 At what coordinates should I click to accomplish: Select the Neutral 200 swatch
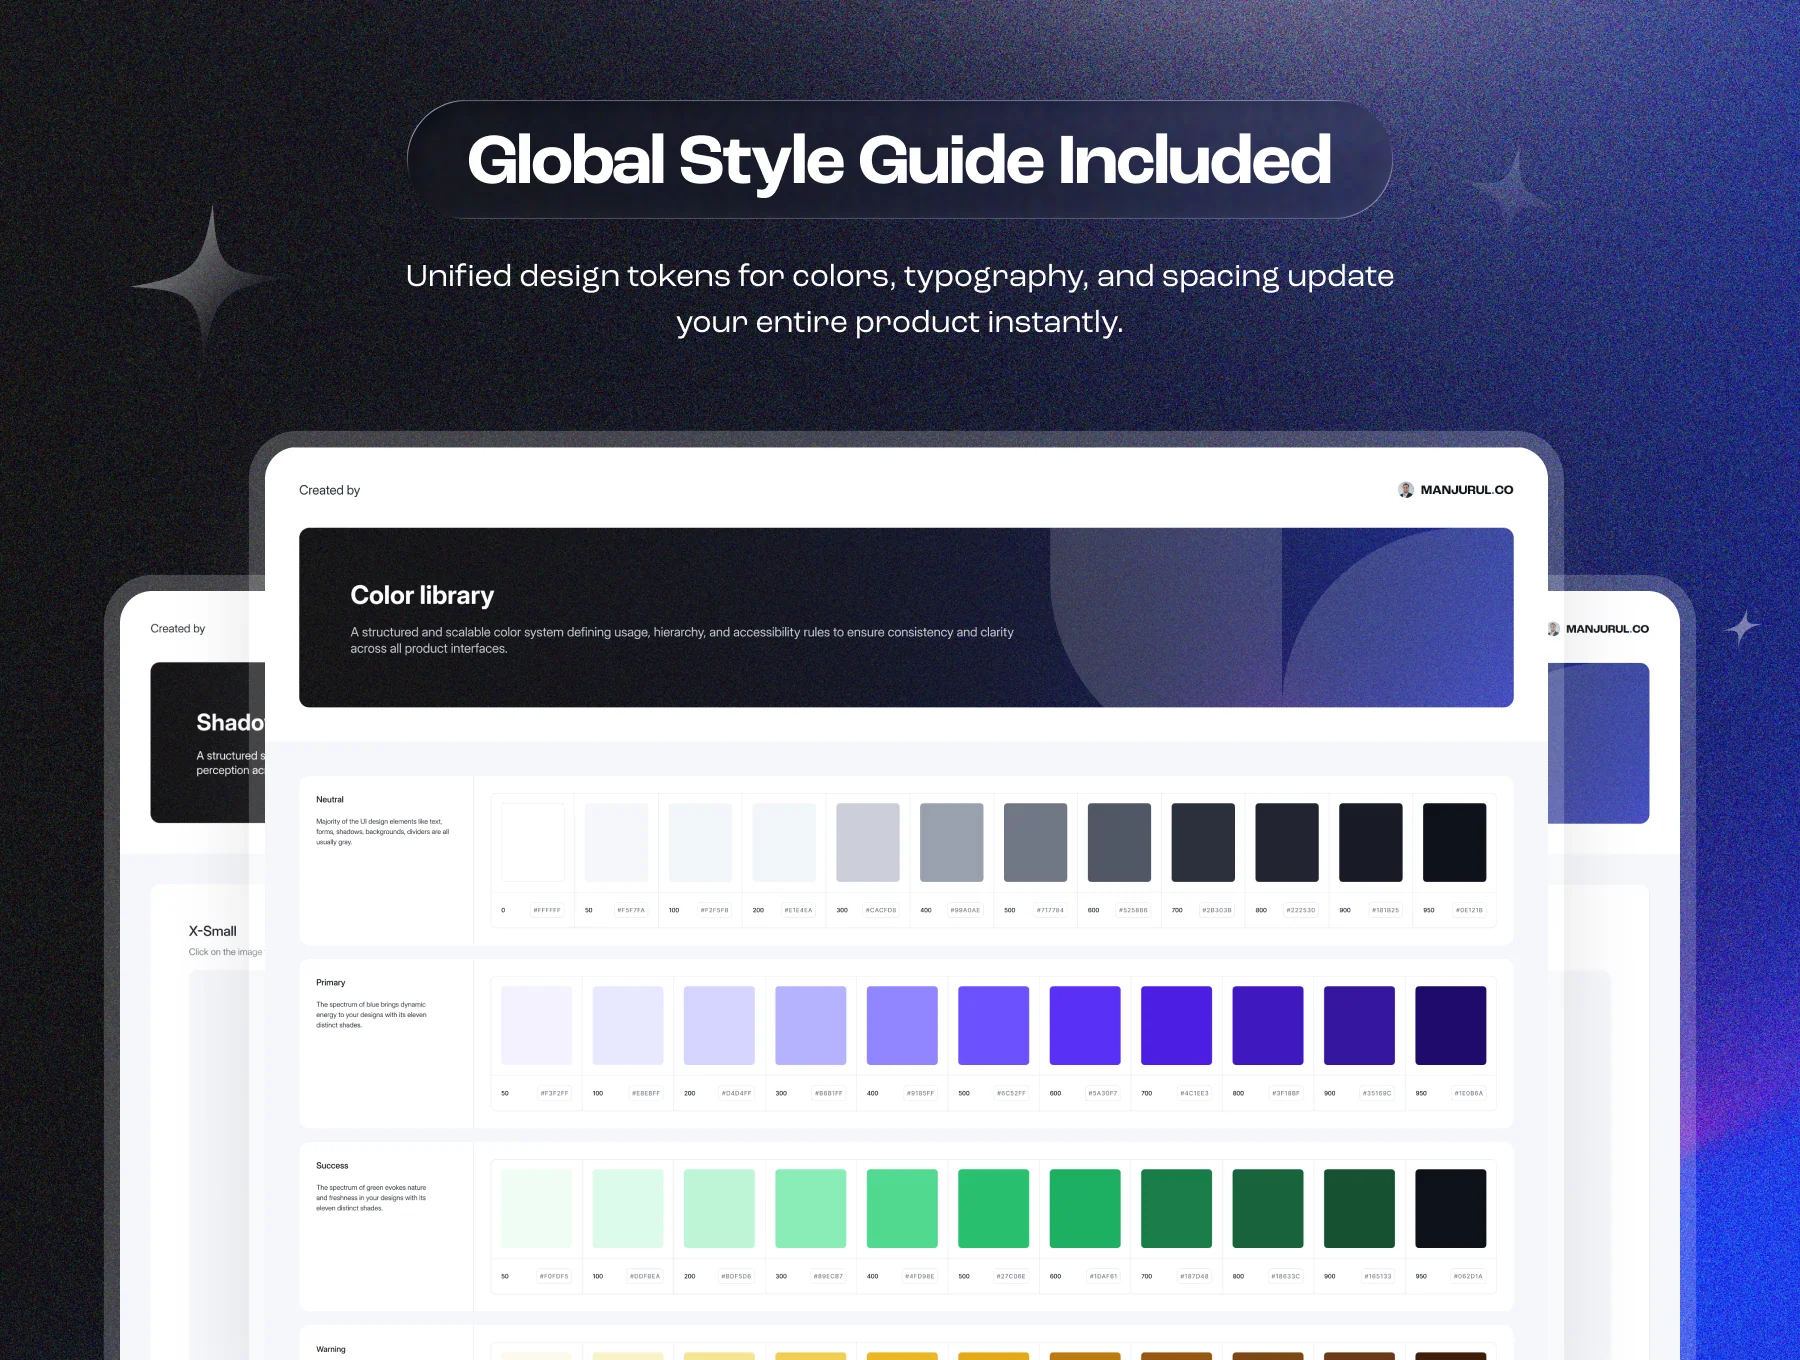pos(784,842)
